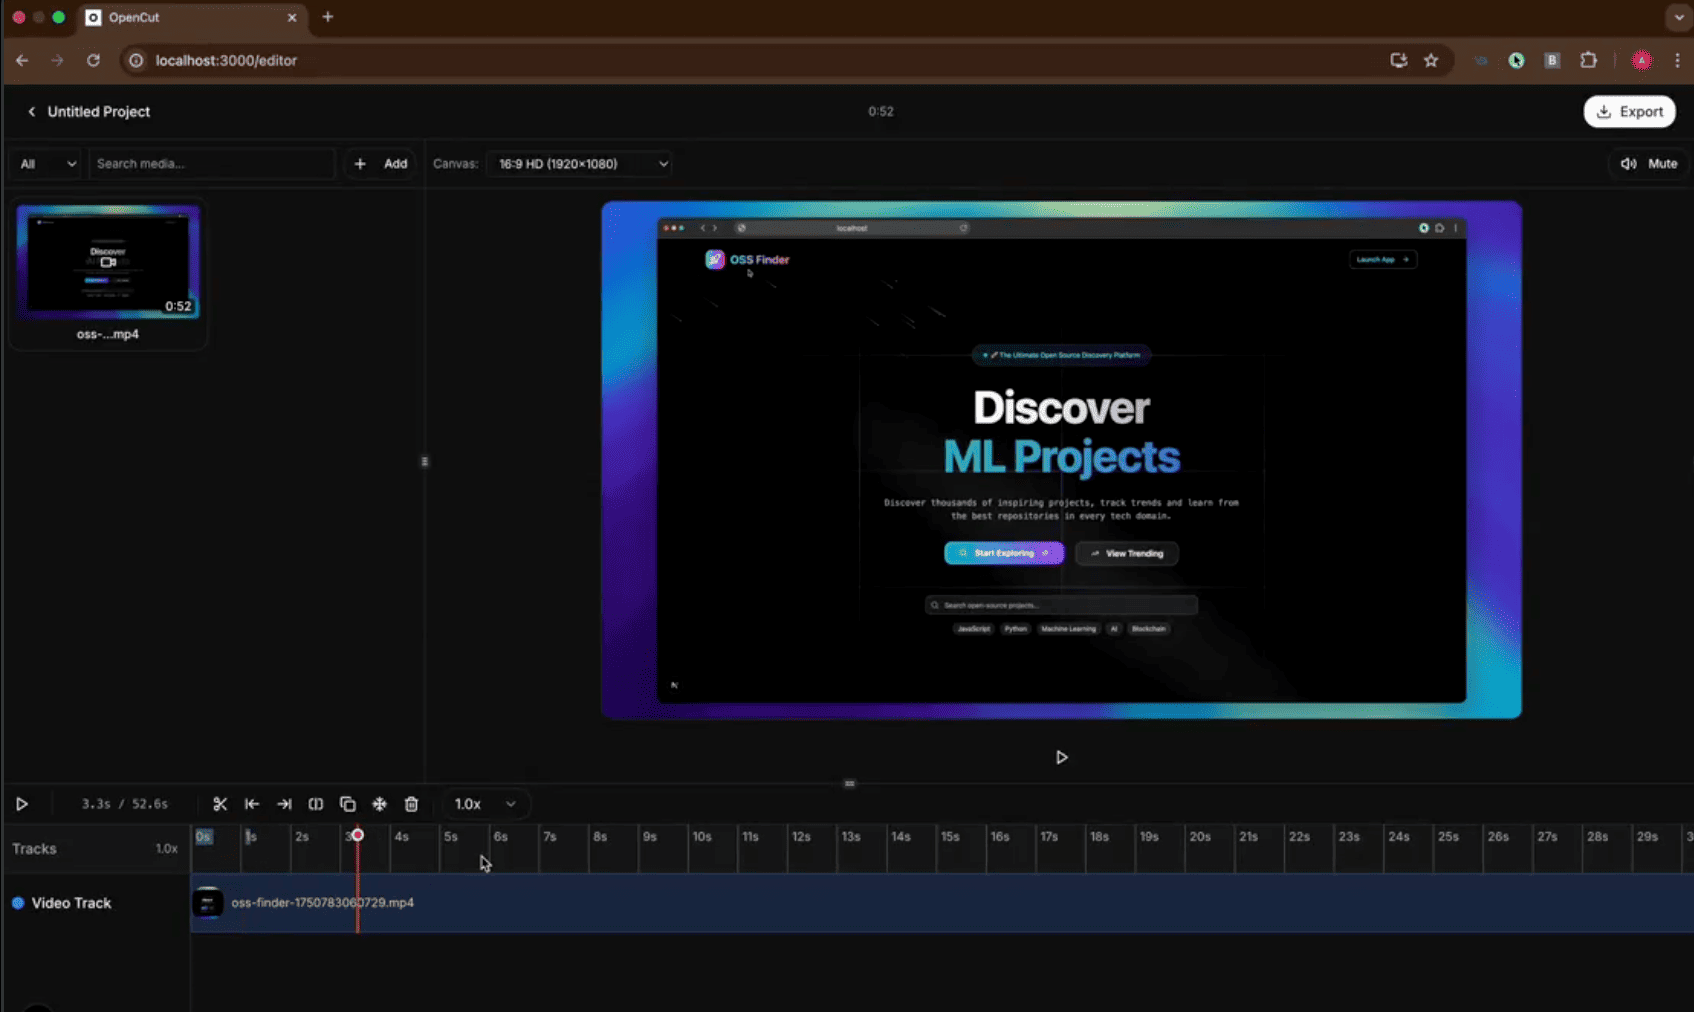Click the trim-to-start arrow icon

point(252,804)
